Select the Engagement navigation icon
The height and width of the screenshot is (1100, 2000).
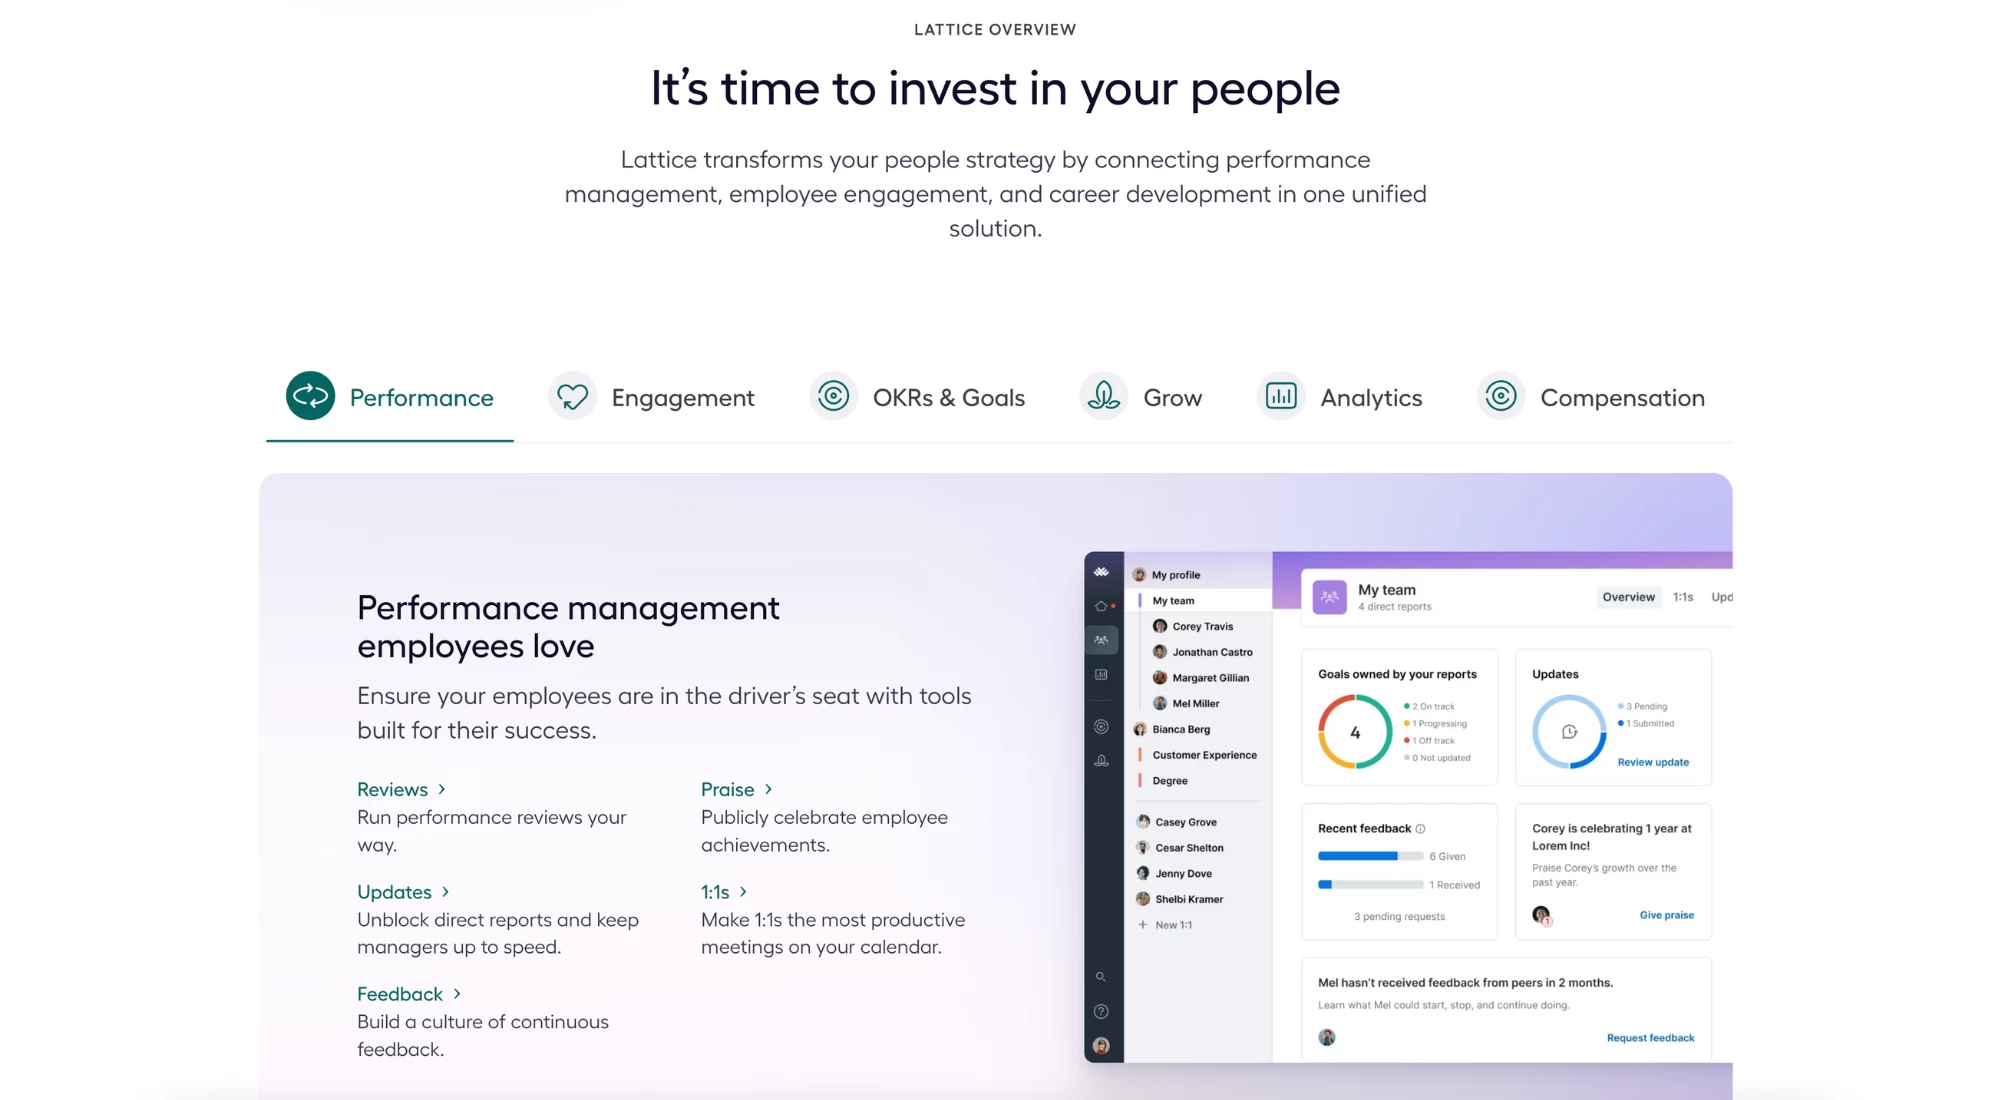570,396
